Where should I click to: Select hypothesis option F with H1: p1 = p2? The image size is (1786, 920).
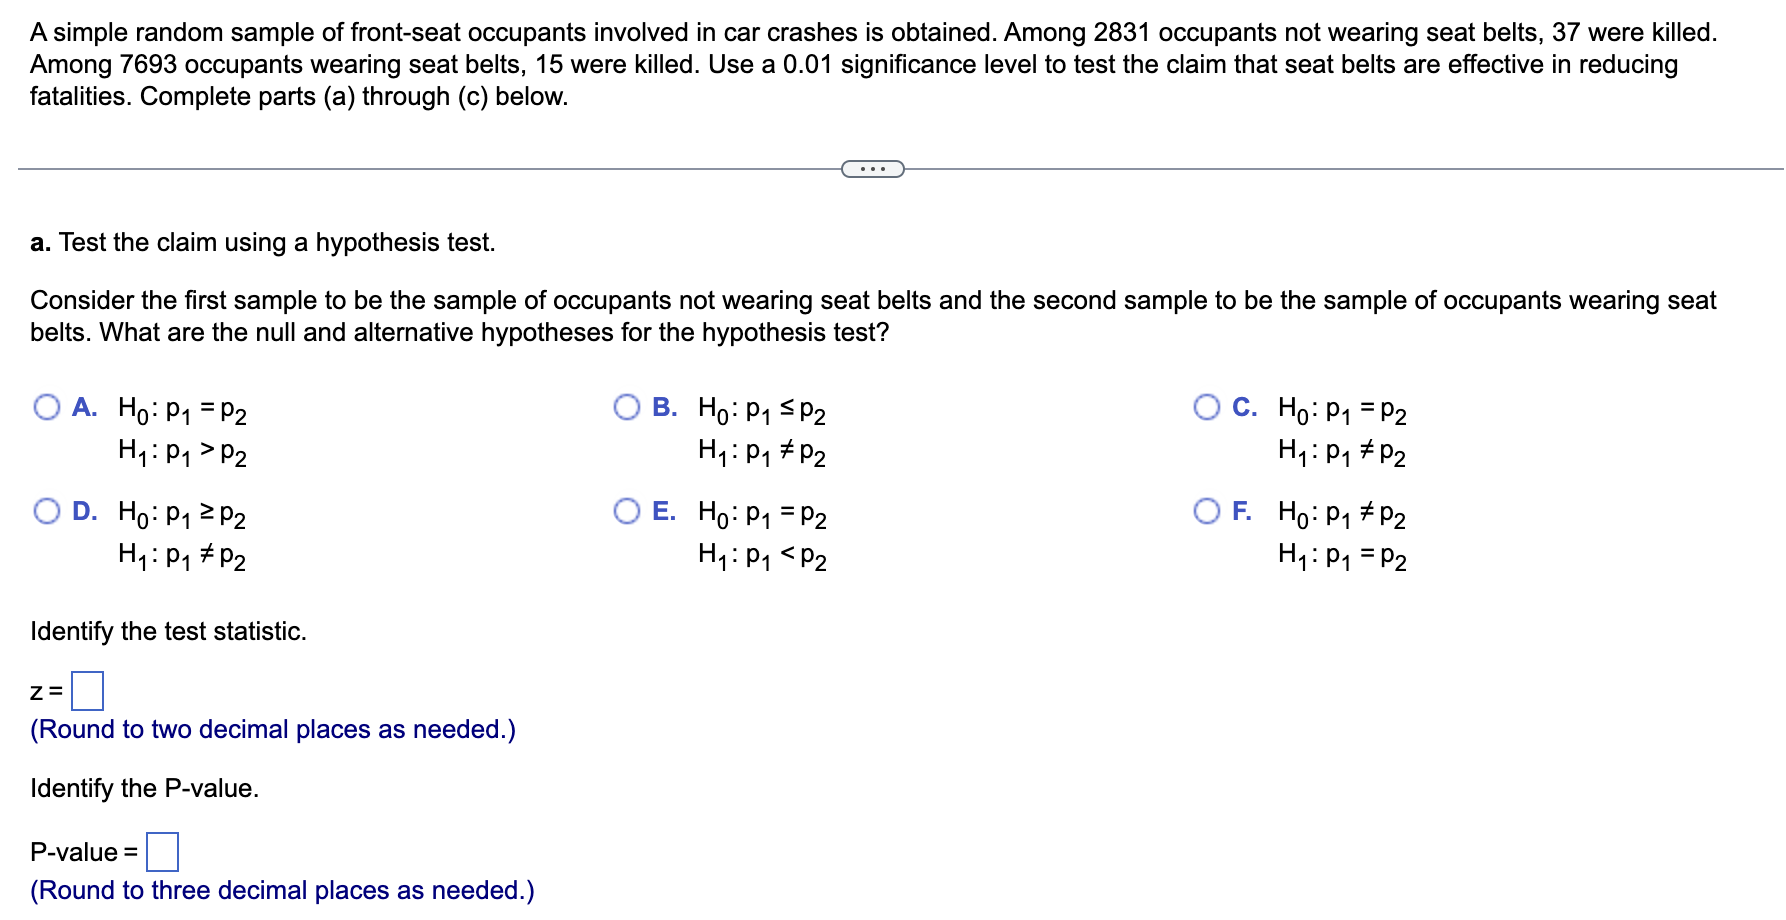click(1206, 510)
